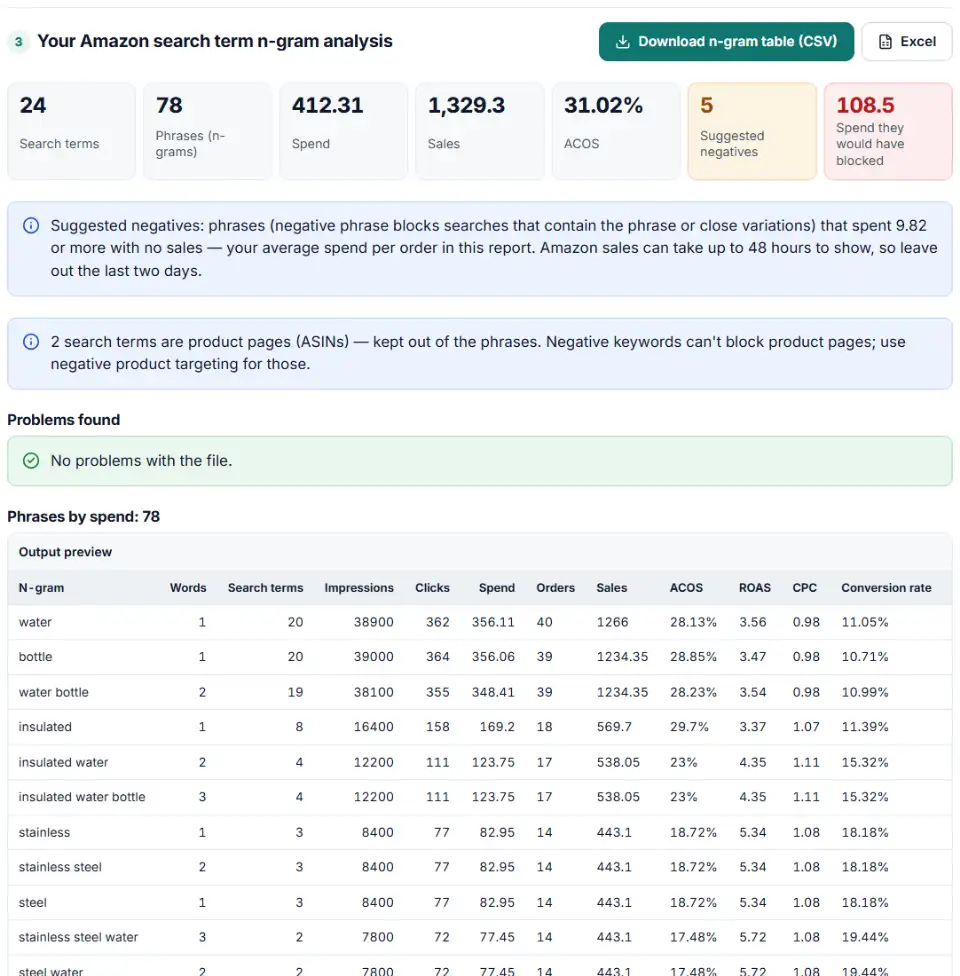This screenshot has width=960, height=976.
Task: Click the 39000 impressions value for bottle
Action: click(374, 657)
